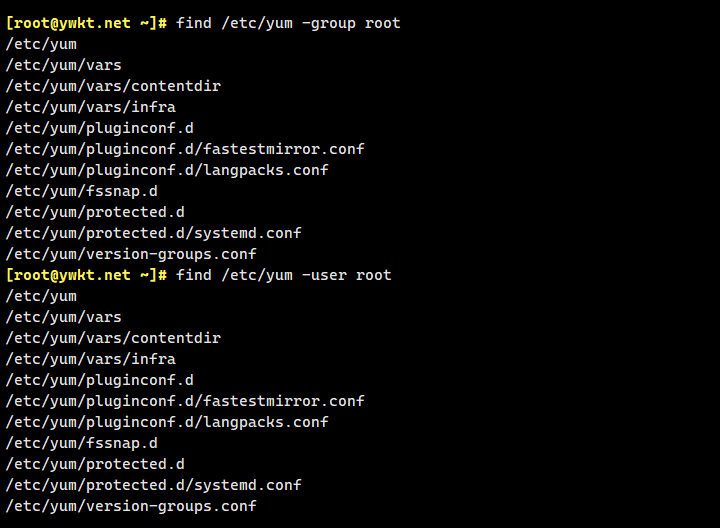Click systemd.conf path in the -user results
Screen dimensions: 720x528
(154, 485)
